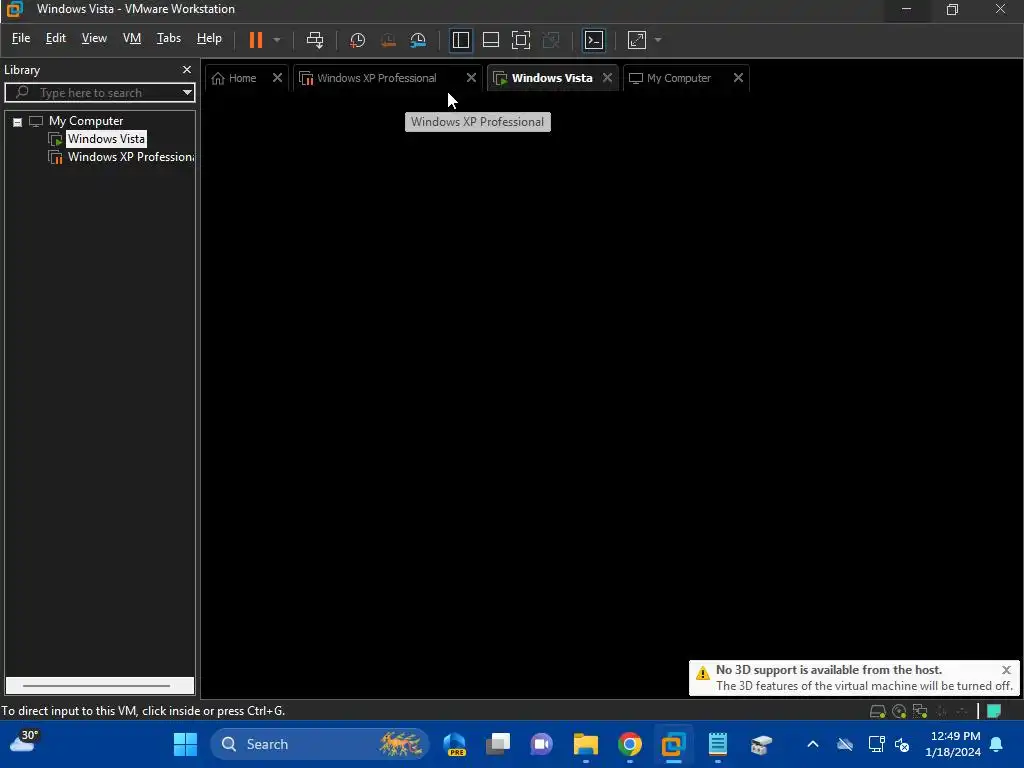The height and width of the screenshot is (768, 1024).
Task: Open the video chat app in the taskbar
Action: tap(541, 744)
